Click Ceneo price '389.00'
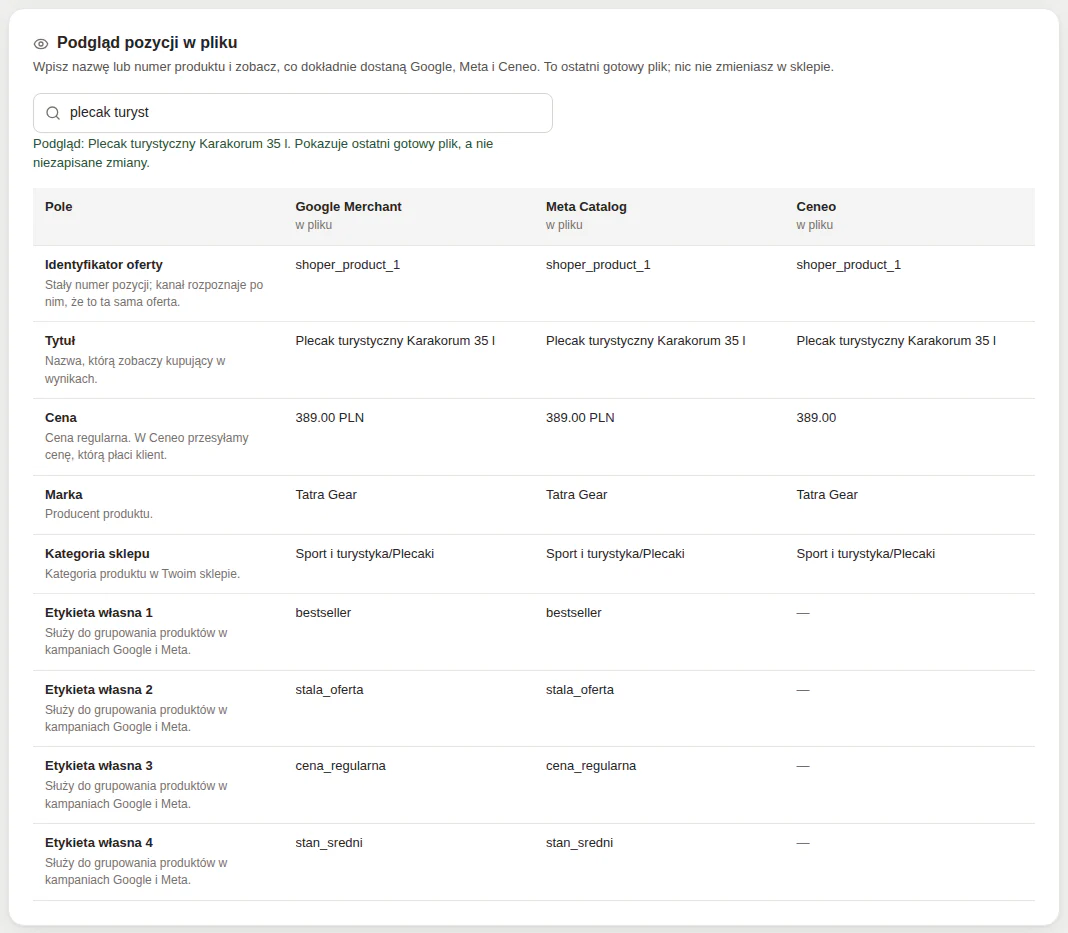 click(816, 417)
